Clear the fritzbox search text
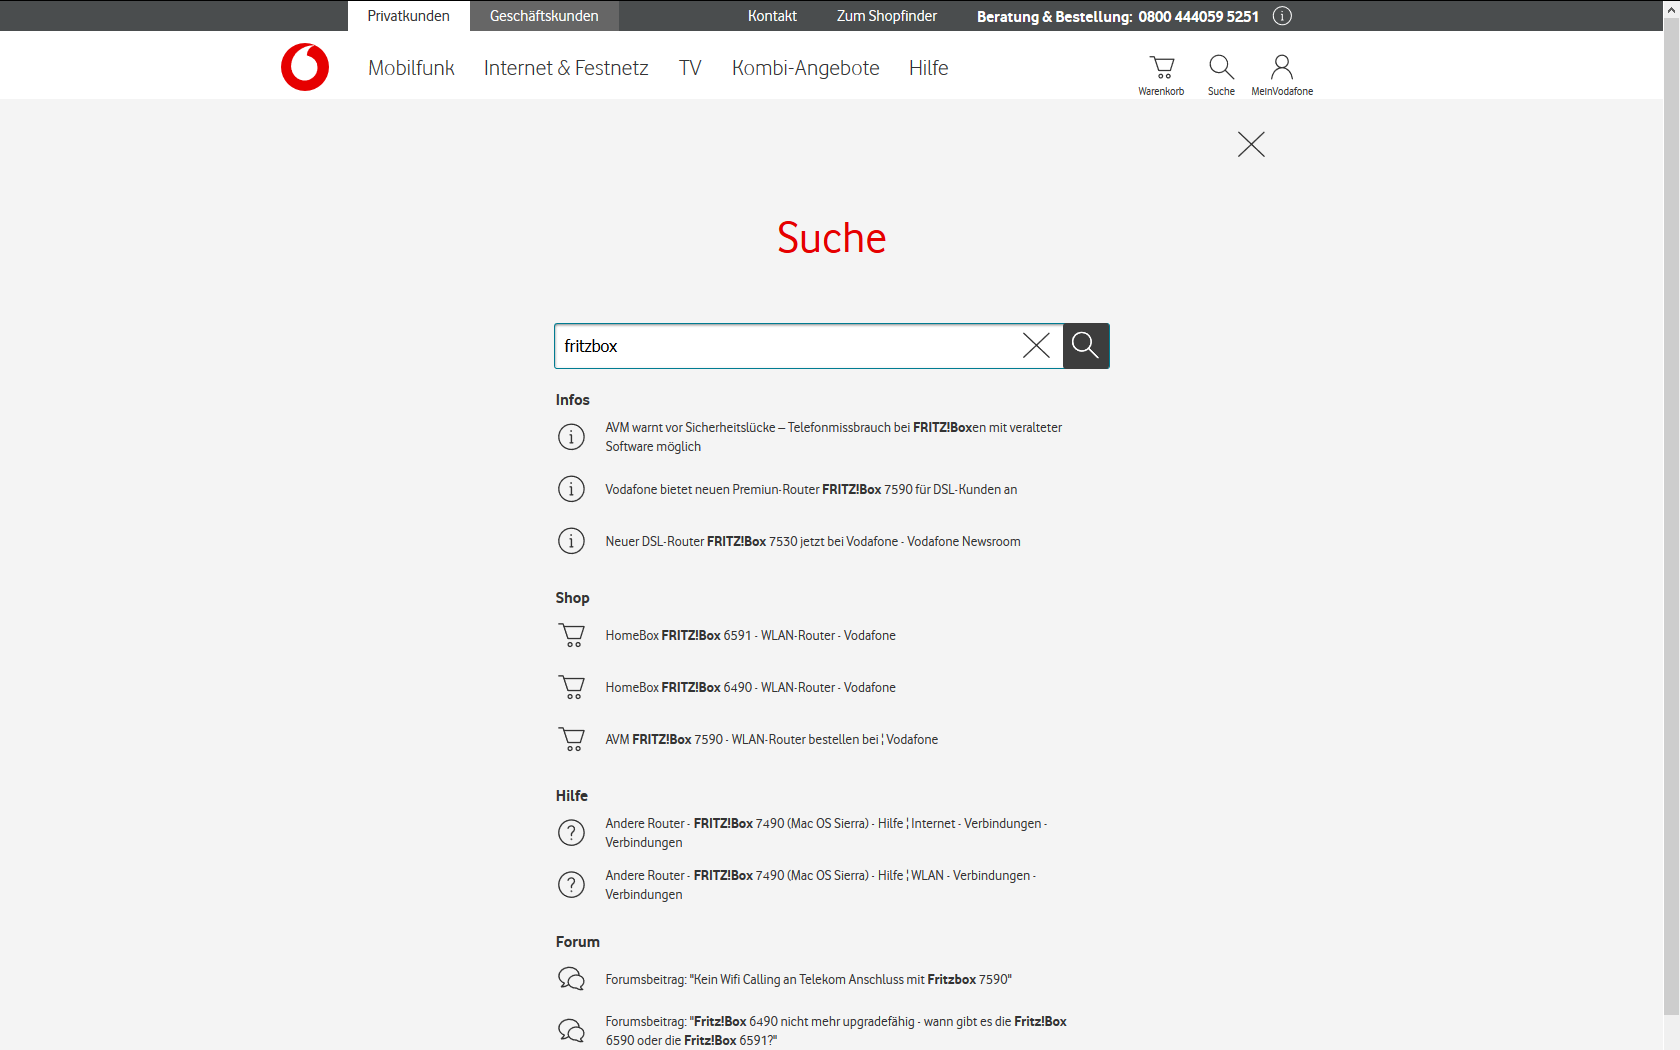The height and width of the screenshot is (1050, 1680). 1036,346
